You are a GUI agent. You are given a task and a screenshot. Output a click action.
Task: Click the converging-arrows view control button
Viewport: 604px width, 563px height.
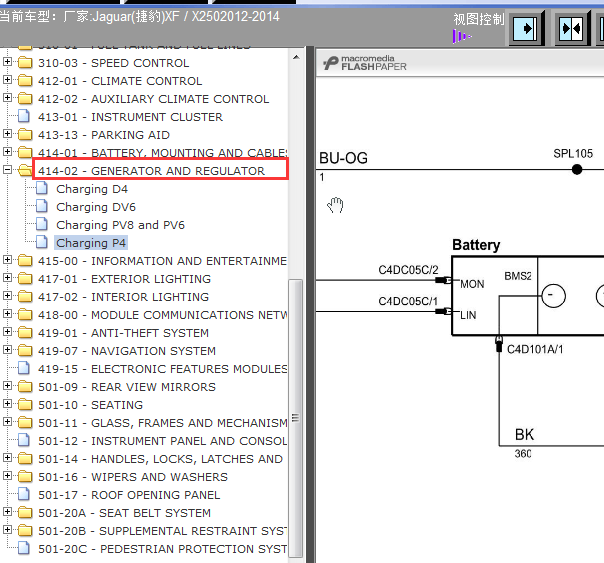pyautogui.click(x=572, y=28)
